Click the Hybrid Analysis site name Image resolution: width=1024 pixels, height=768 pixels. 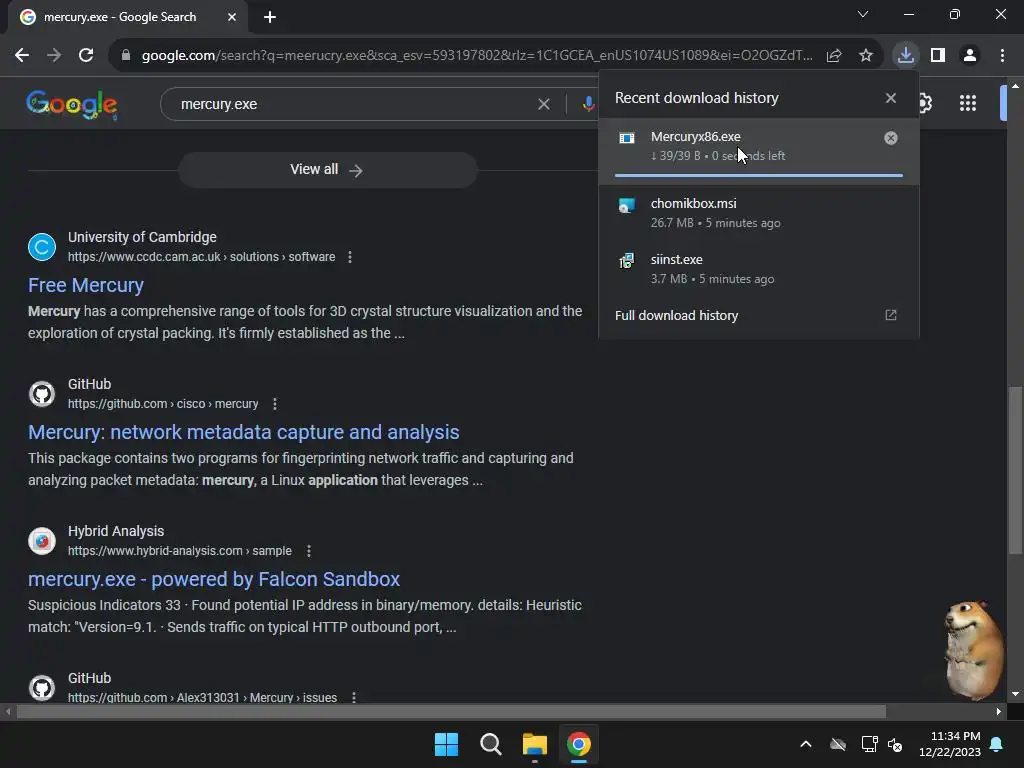click(116, 531)
